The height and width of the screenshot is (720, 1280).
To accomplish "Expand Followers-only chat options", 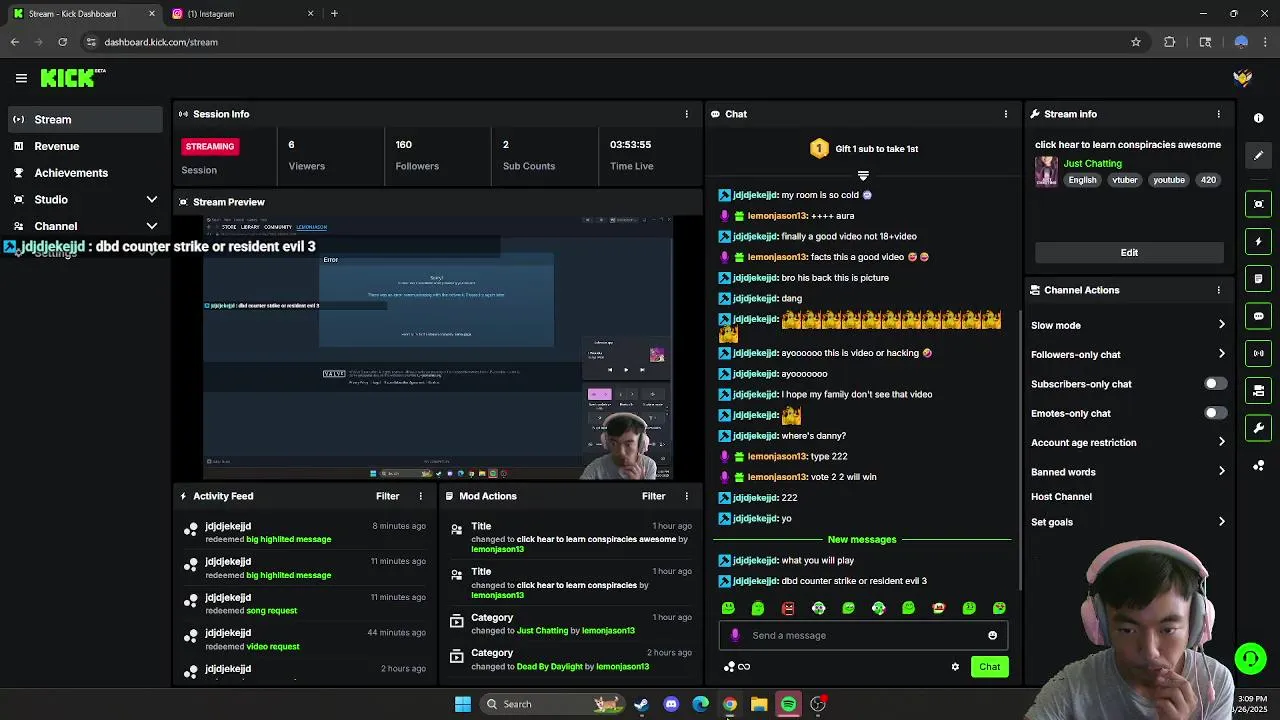I will pos(1221,354).
